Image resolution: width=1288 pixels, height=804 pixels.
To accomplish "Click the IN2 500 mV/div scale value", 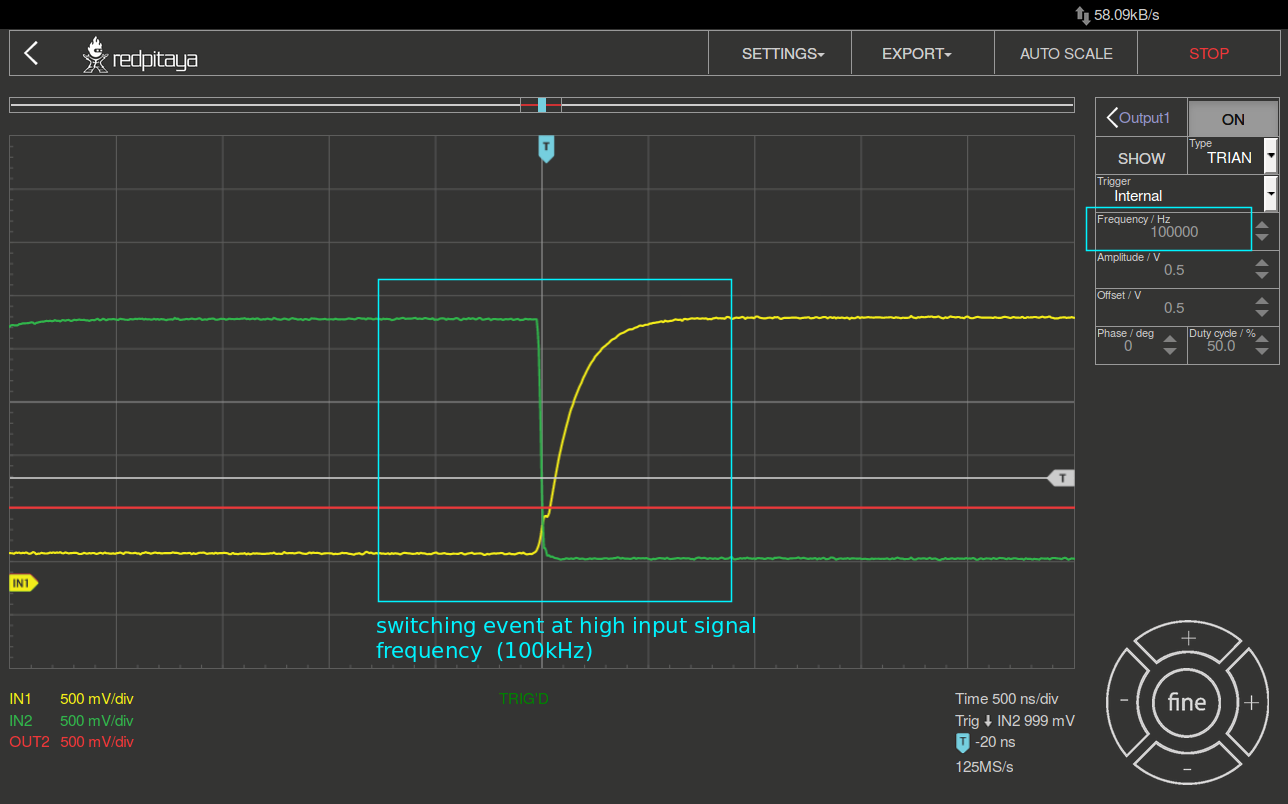I will pos(97,720).
